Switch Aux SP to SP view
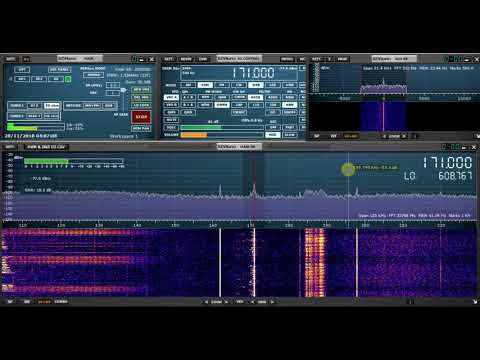Image resolution: width=480 pixels, height=360 pixels. [317, 136]
